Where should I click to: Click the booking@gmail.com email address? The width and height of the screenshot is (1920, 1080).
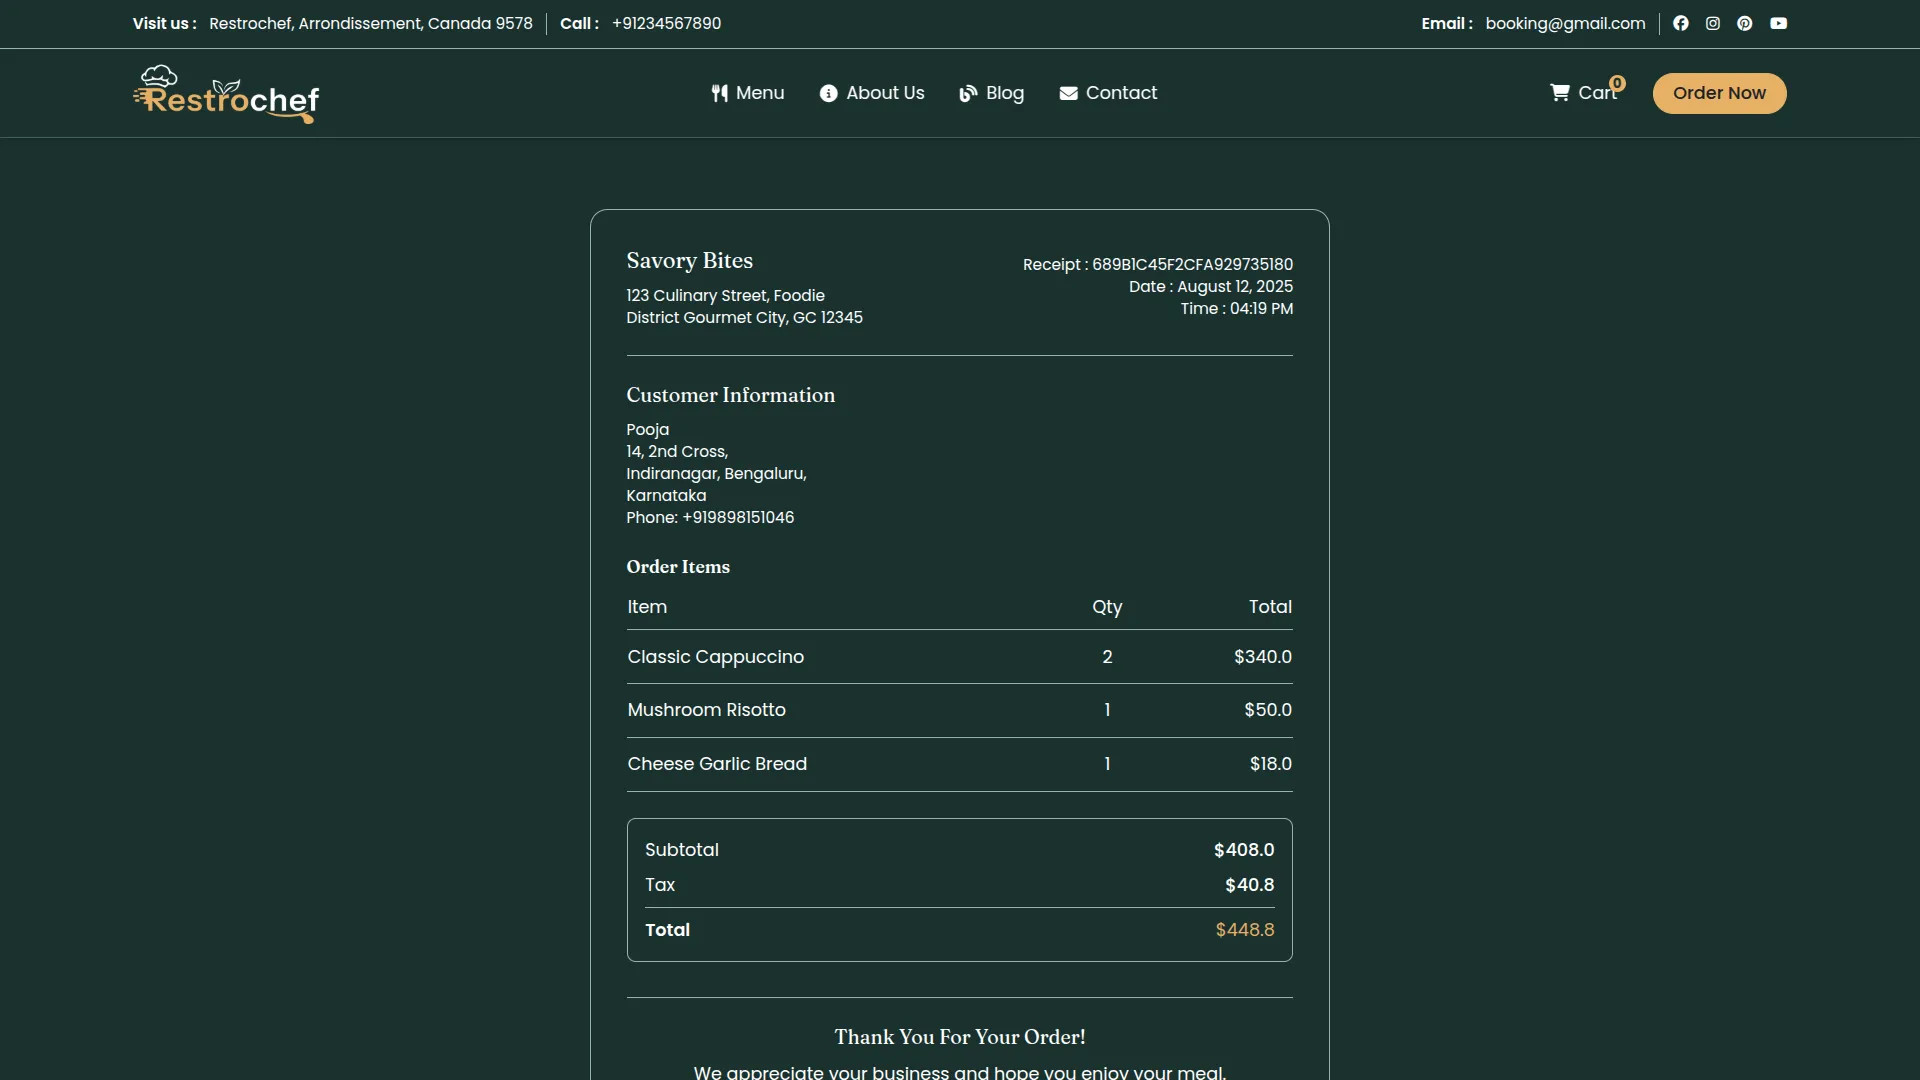tap(1565, 23)
